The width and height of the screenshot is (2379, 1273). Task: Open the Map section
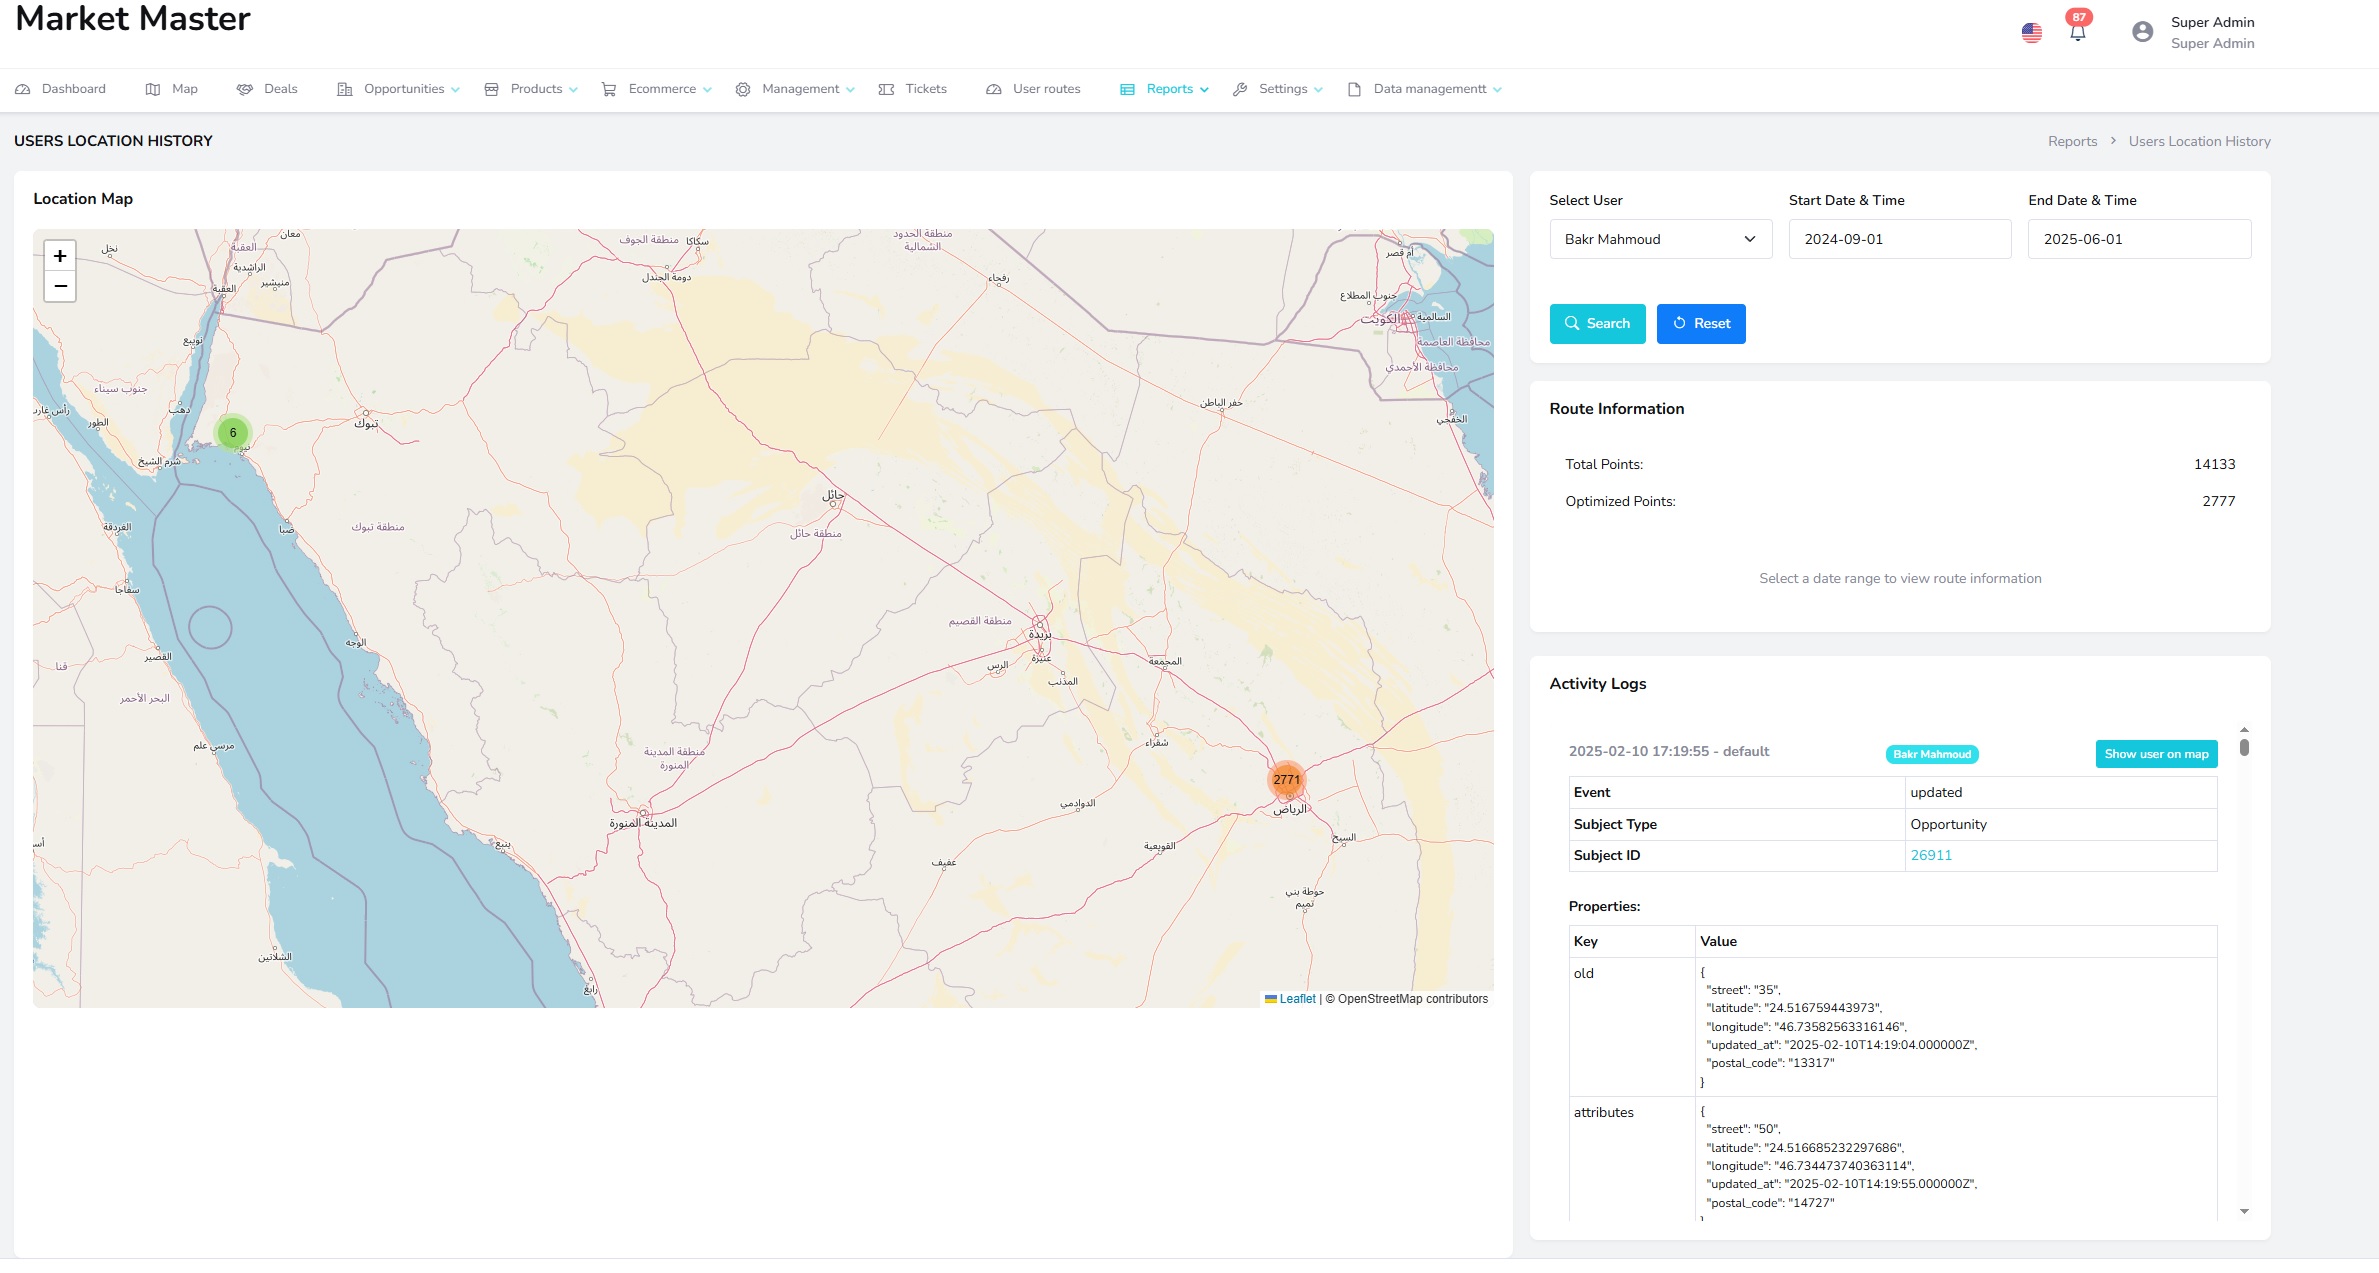coord(184,88)
